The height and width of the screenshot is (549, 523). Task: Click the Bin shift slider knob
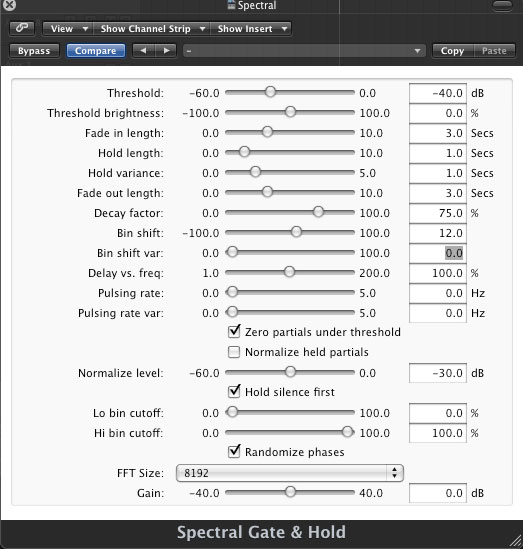296,232
